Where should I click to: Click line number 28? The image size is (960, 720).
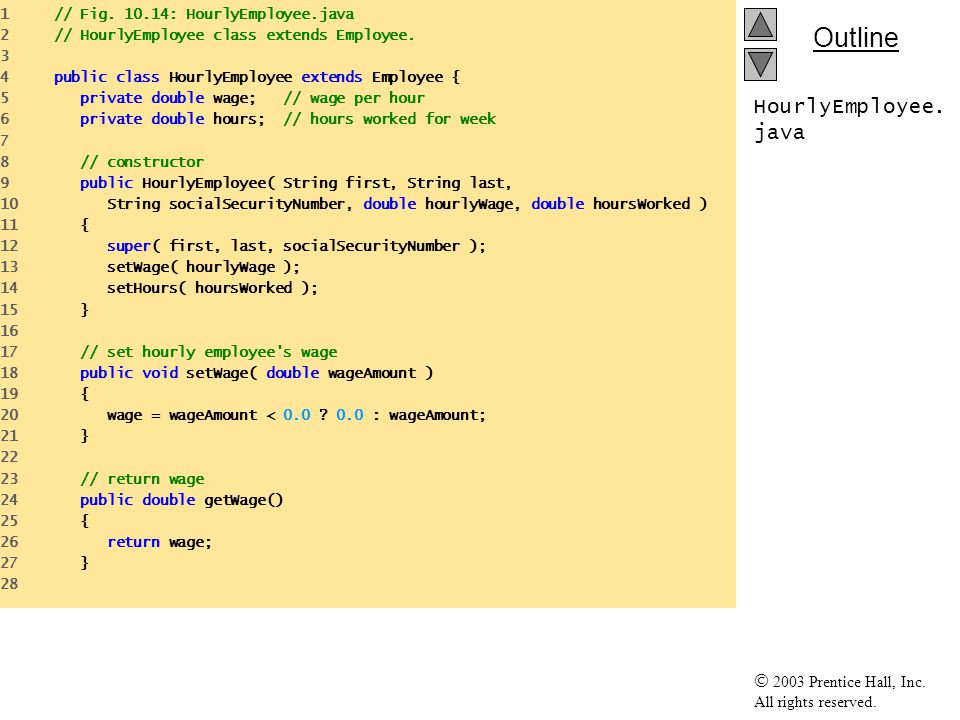9,583
